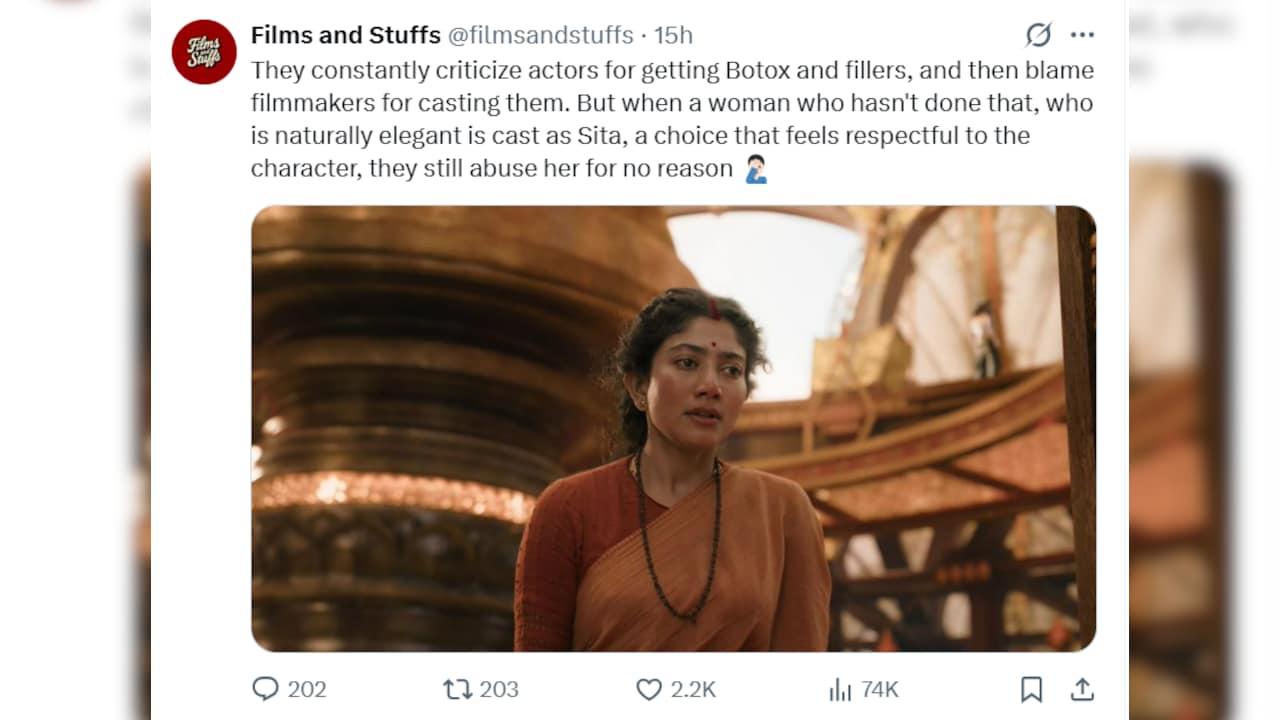Click the share upload arrow icon
This screenshot has height=720, width=1280.
point(1082,689)
